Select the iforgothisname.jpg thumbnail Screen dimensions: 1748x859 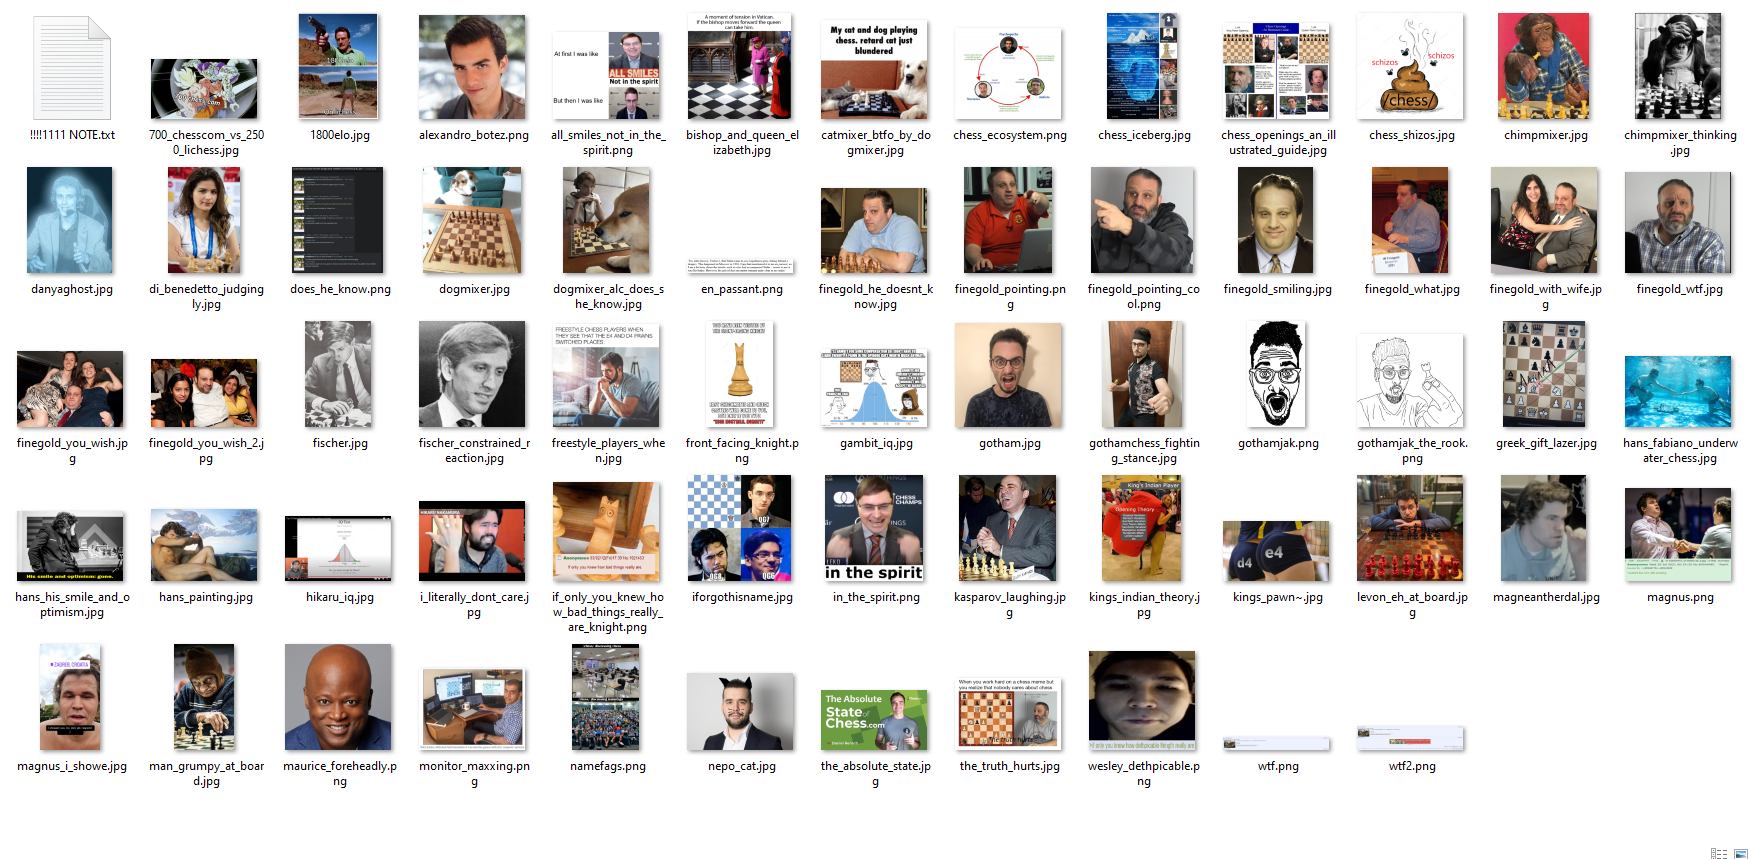click(740, 528)
